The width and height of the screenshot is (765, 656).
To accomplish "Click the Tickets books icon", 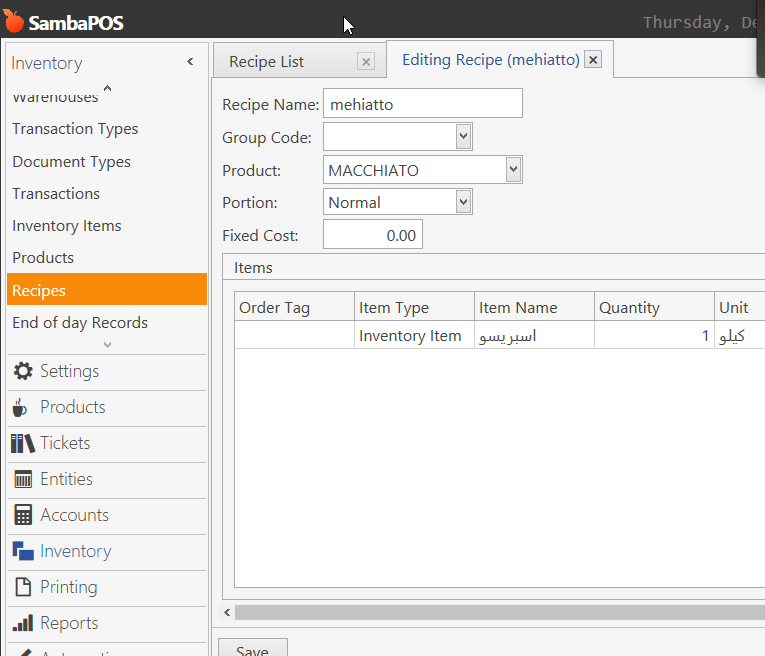I will click(x=22, y=443).
